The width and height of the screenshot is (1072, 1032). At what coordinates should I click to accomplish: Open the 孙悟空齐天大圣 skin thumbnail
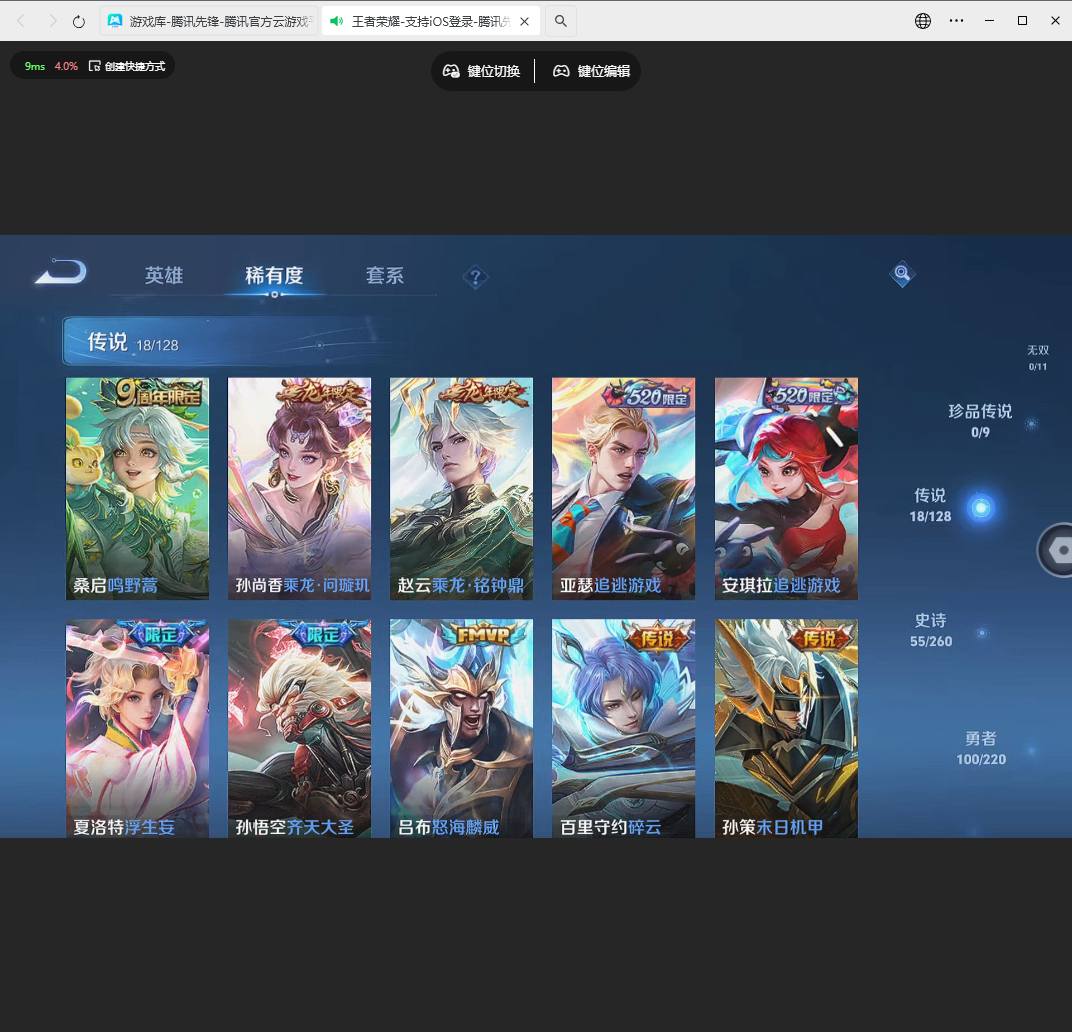click(299, 728)
